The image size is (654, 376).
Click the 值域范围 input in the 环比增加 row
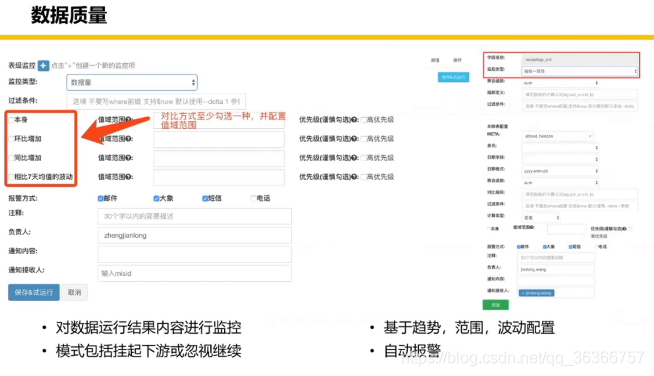pos(219,139)
